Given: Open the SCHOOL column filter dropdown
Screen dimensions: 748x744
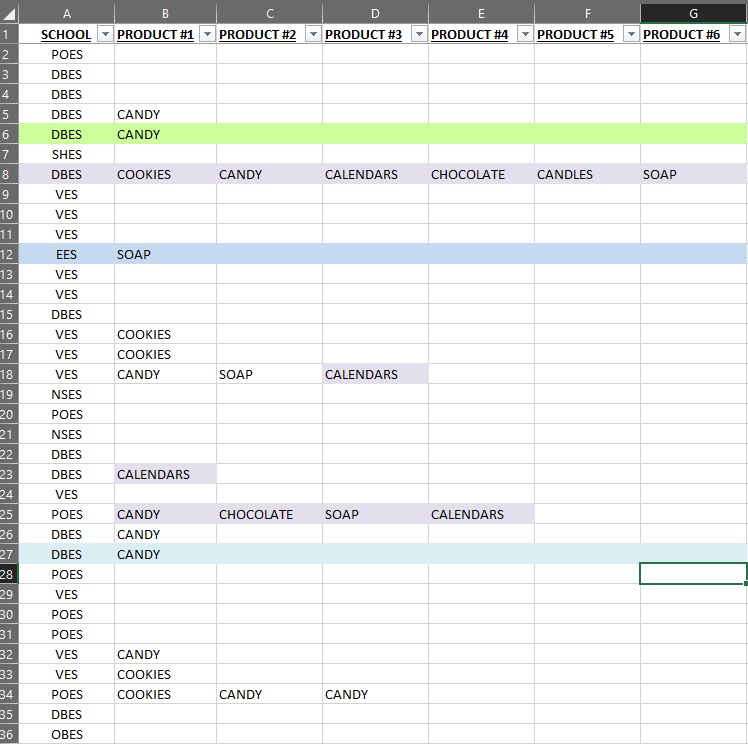Looking at the screenshot, I should tap(105, 34).
